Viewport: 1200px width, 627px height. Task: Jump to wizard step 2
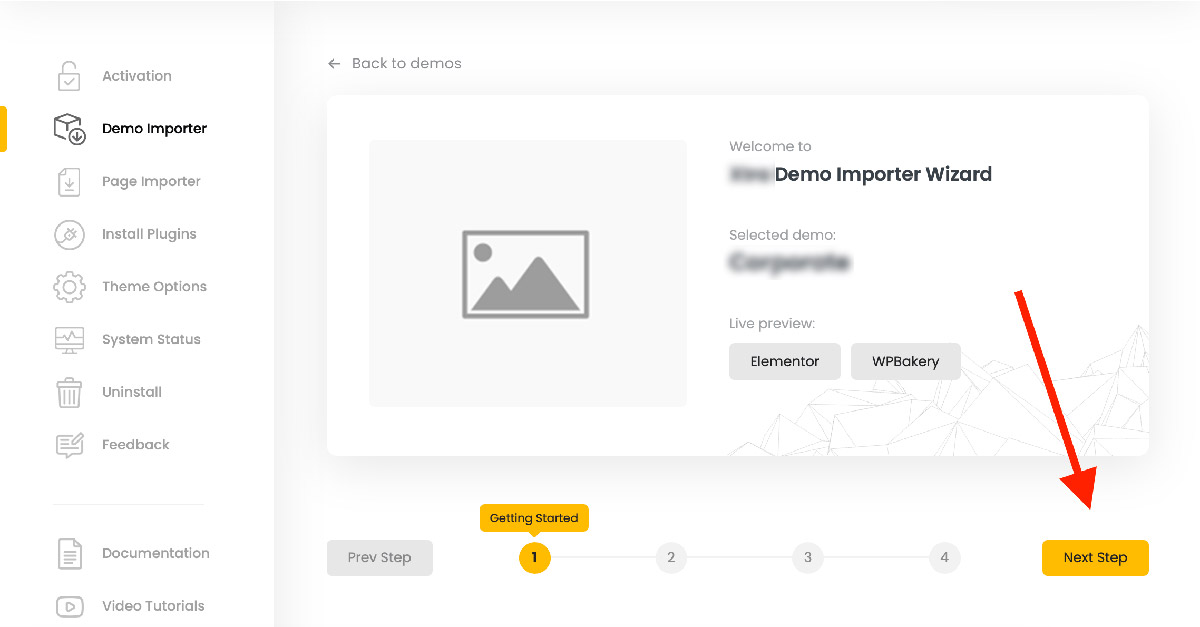[671, 558]
